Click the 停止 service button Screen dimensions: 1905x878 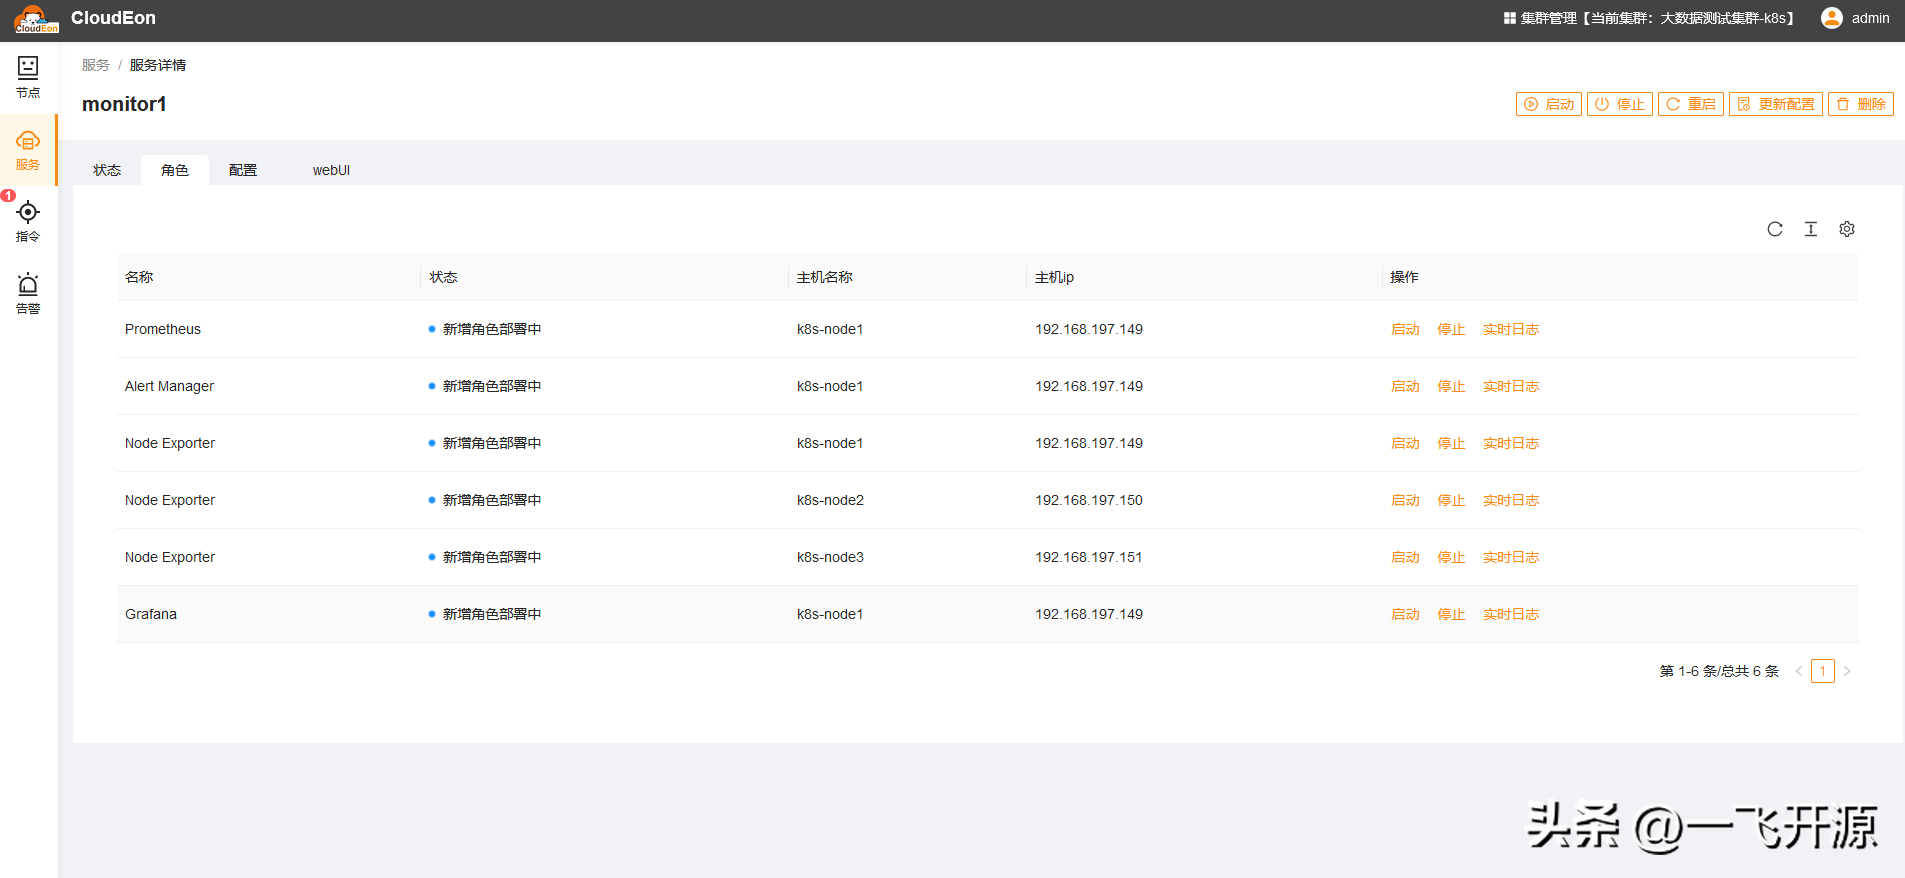coord(1620,104)
